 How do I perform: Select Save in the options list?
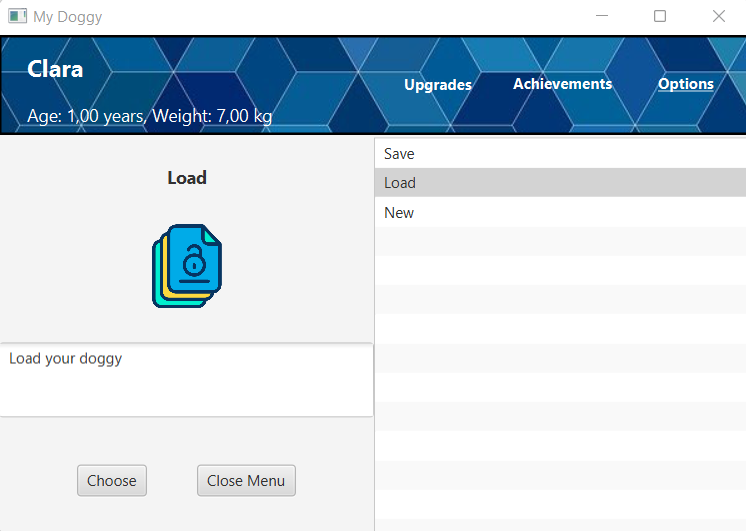560,154
